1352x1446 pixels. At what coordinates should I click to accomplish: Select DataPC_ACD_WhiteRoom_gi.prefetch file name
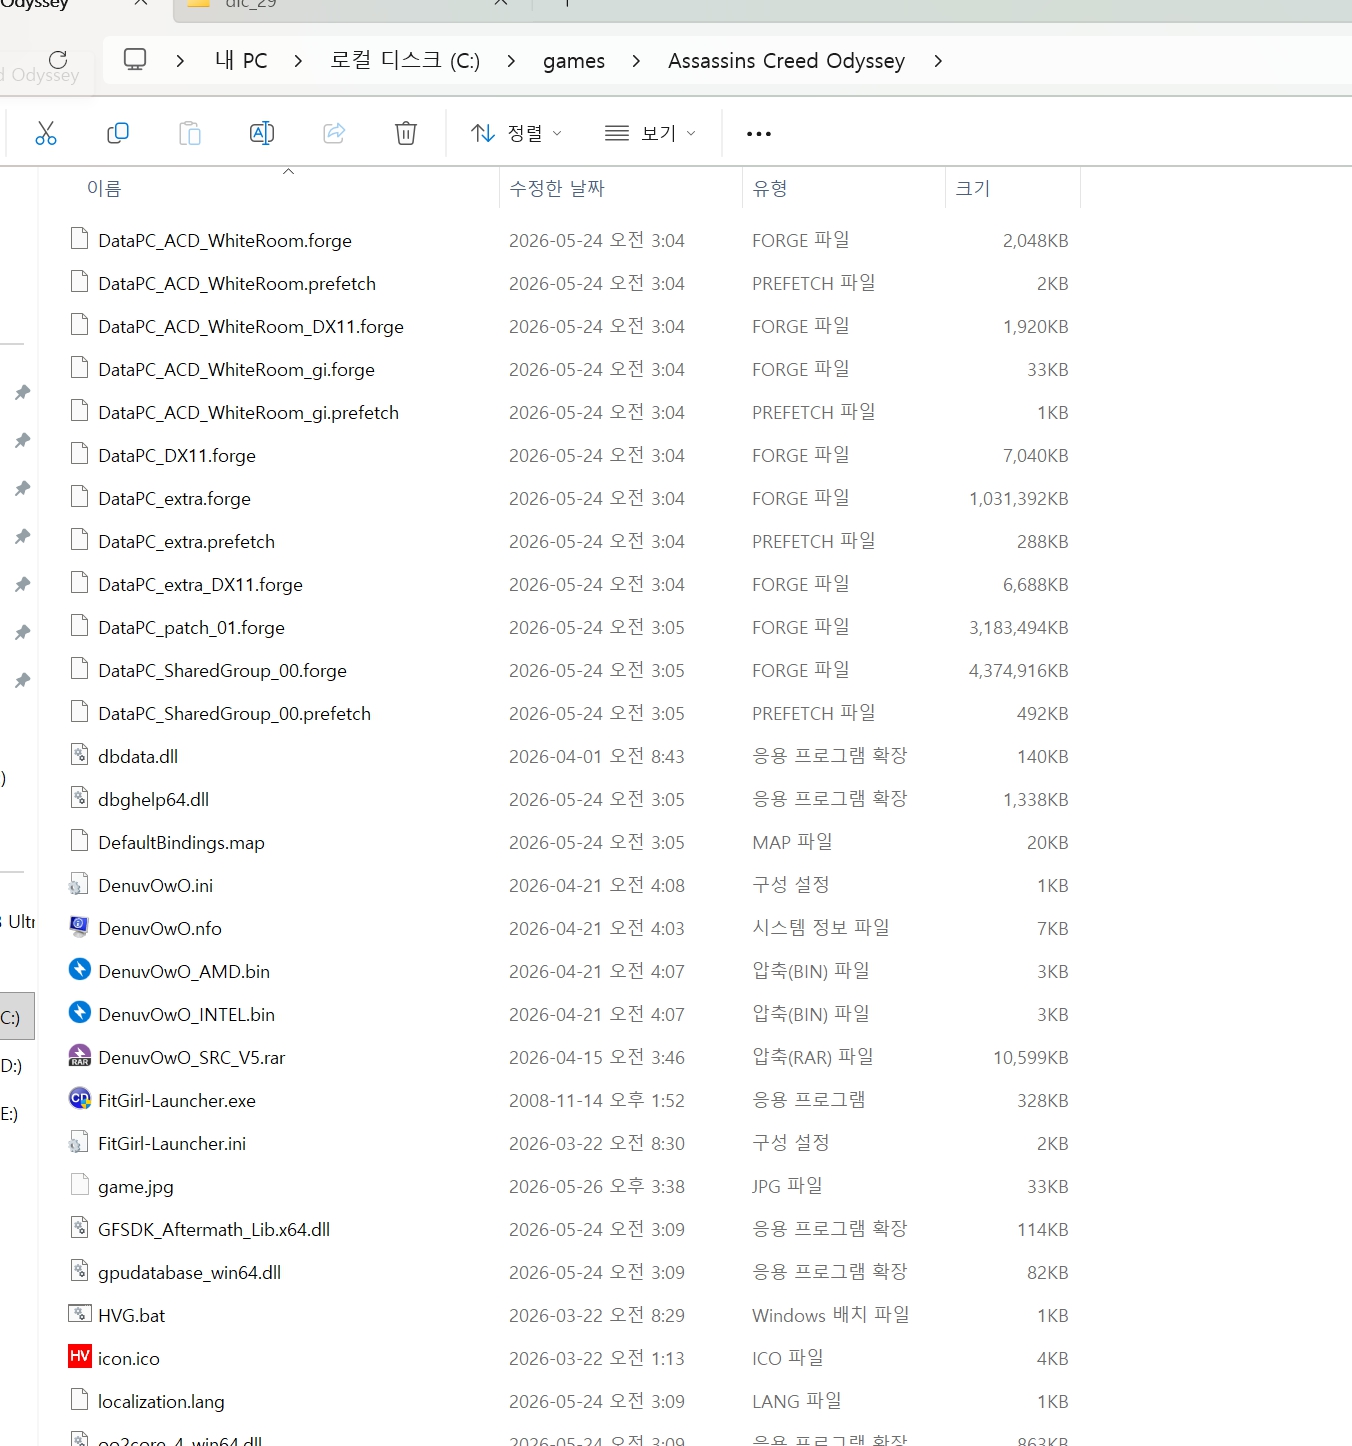[x=248, y=412]
